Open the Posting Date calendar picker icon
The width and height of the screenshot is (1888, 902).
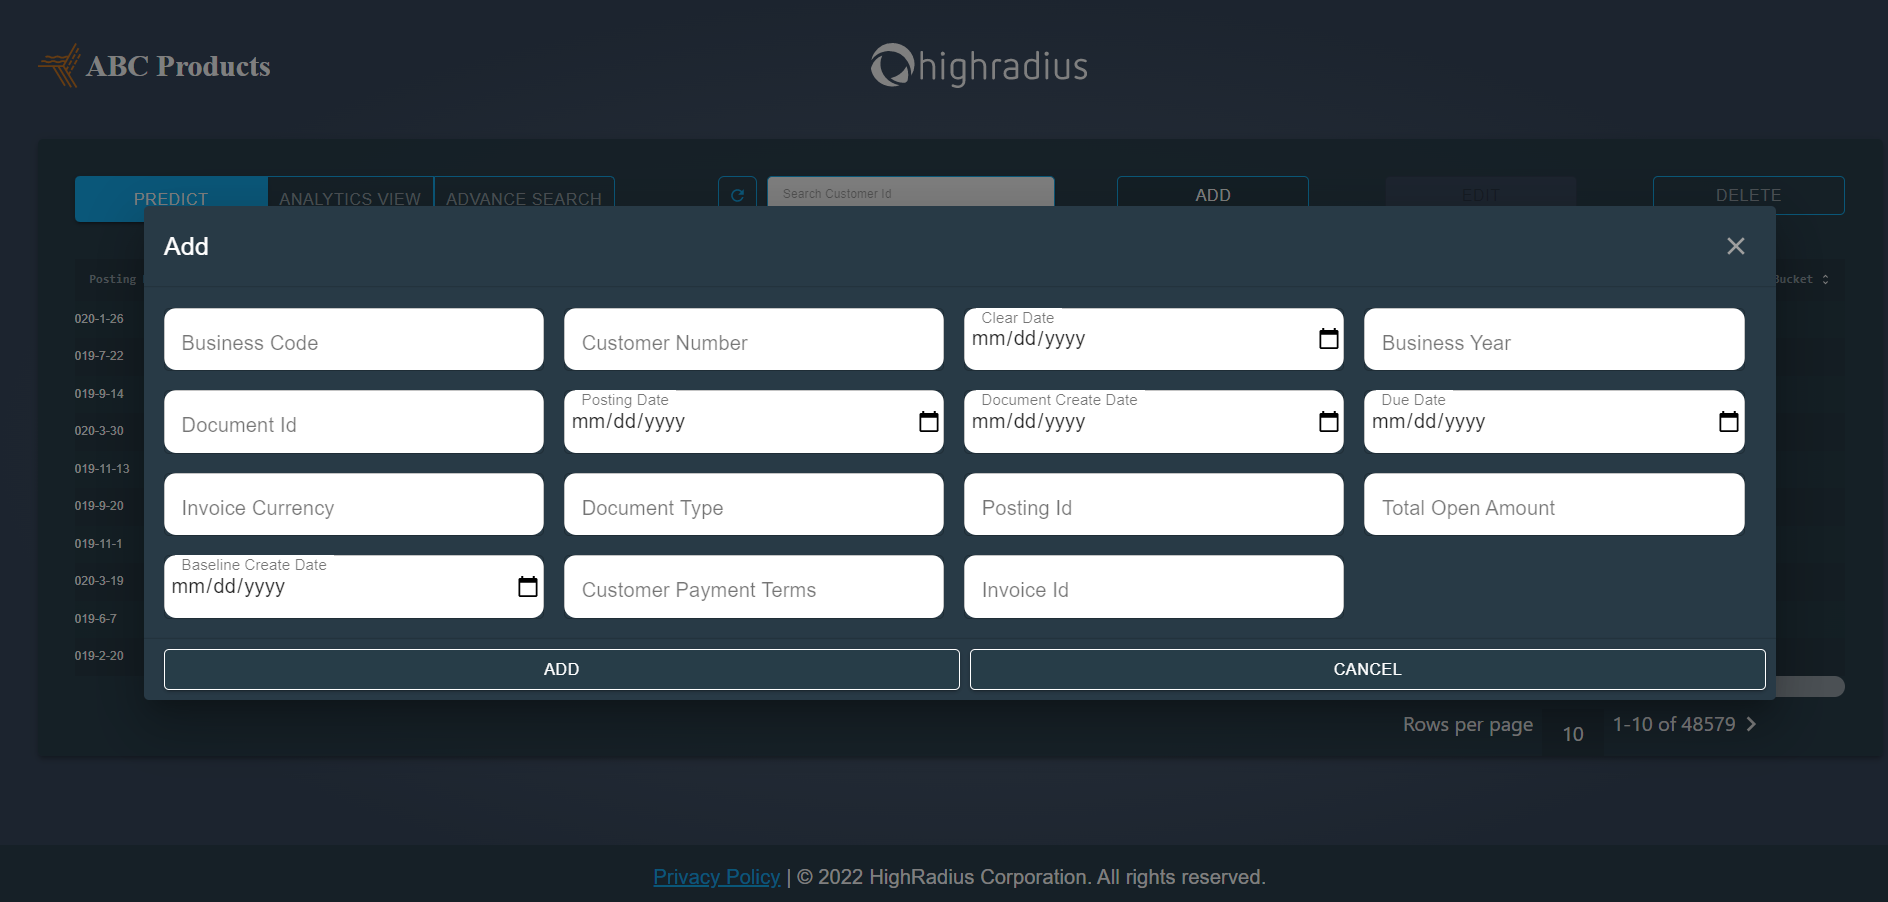(x=928, y=421)
